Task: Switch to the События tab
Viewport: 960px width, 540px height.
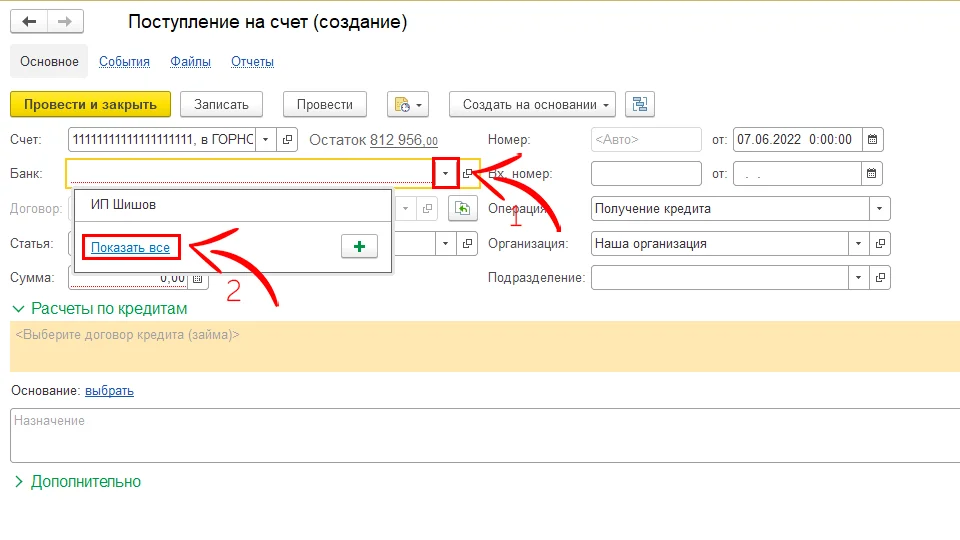Action: point(124,61)
